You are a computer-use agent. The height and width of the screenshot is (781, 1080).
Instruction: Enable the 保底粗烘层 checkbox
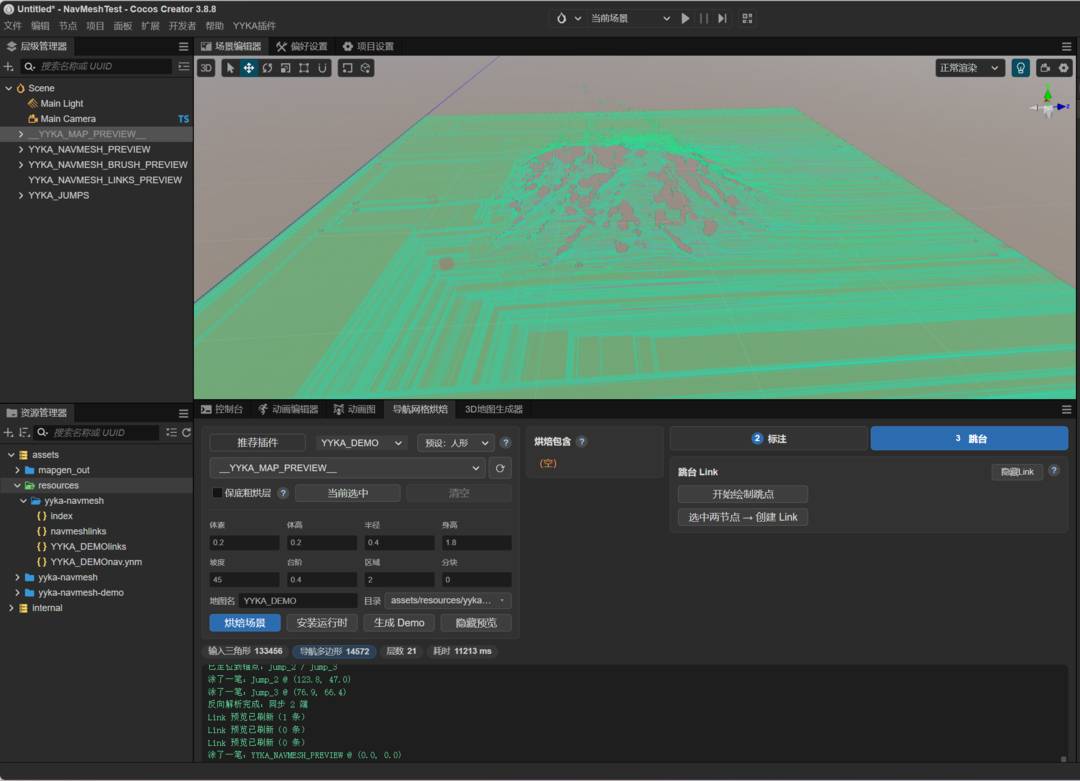[218, 493]
